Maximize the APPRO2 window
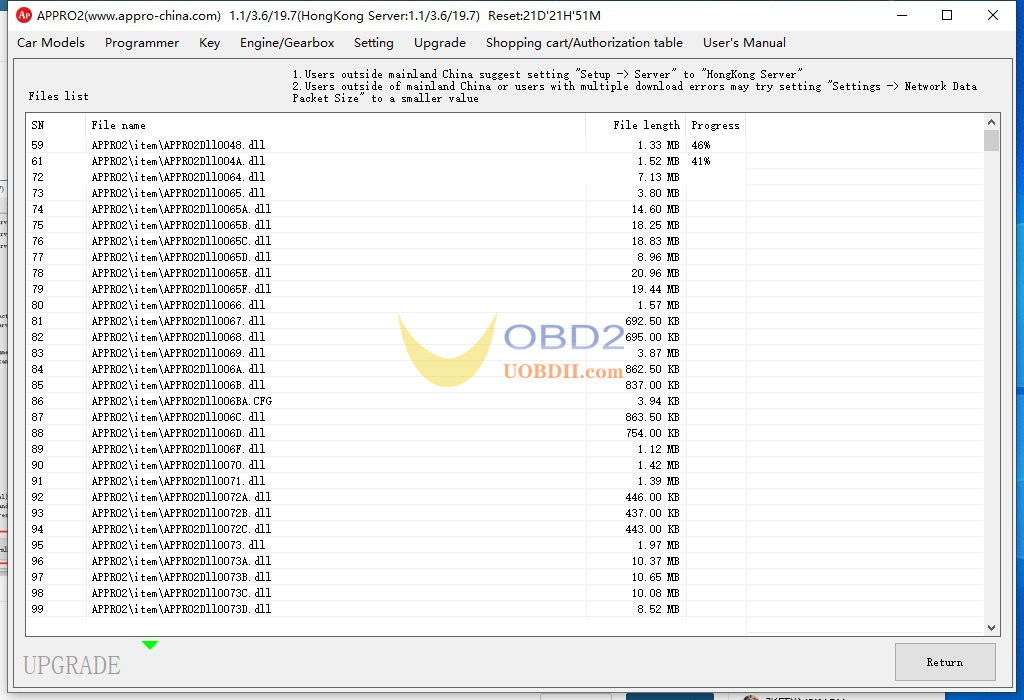Image resolution: width=1024 pixels, height=700 pixels. 947,15
